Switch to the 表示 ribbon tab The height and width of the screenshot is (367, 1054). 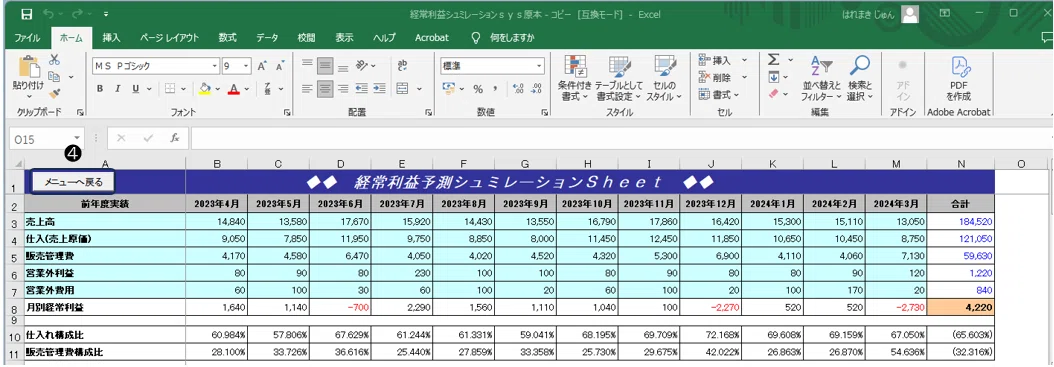345,38
